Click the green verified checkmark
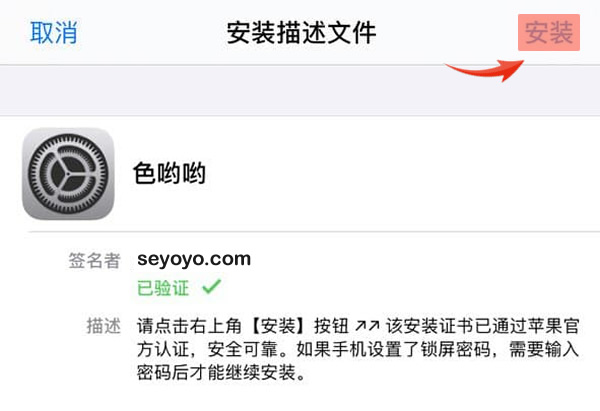 [x=210, y=288]
